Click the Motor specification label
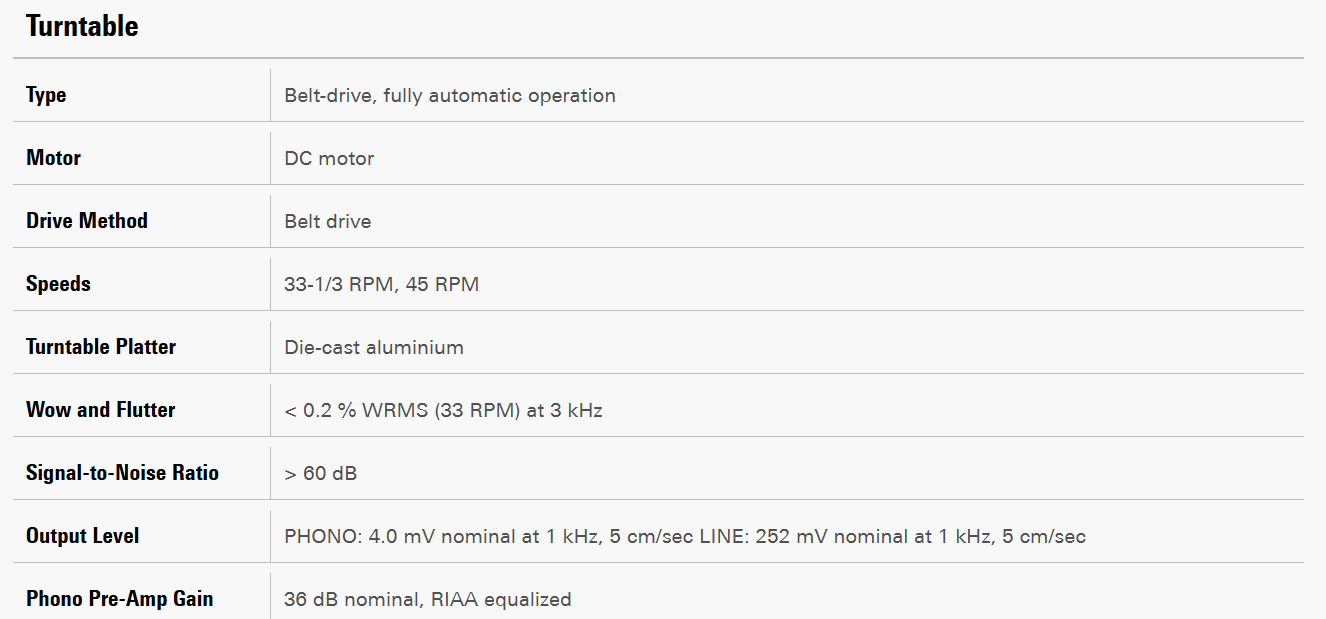The height and width of the screenshot is (619, 1326). coord(53,158)
